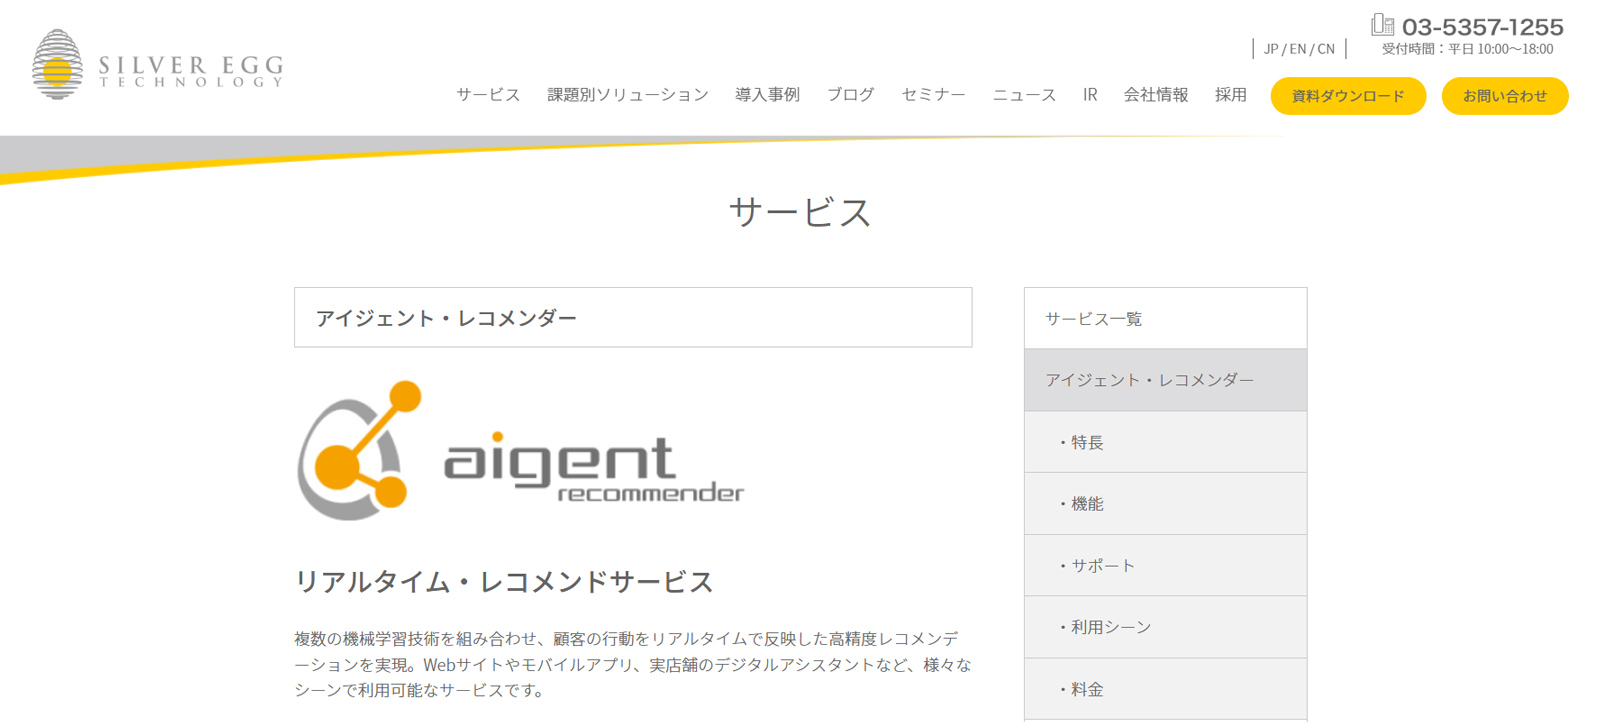
Task: Open the IR navigation item
Action: pos(1090,95)
